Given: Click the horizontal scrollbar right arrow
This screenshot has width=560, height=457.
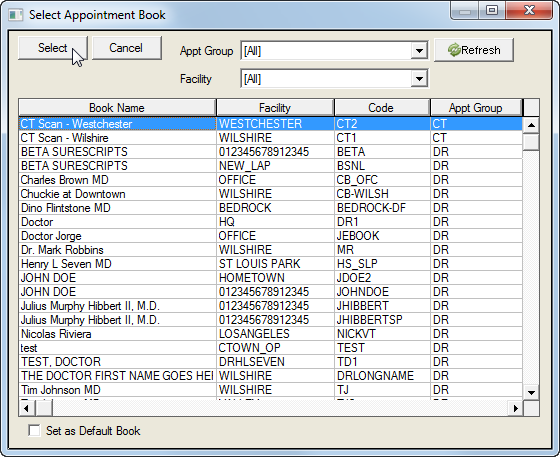Looking at the screenshot, I should coord(515,408).
